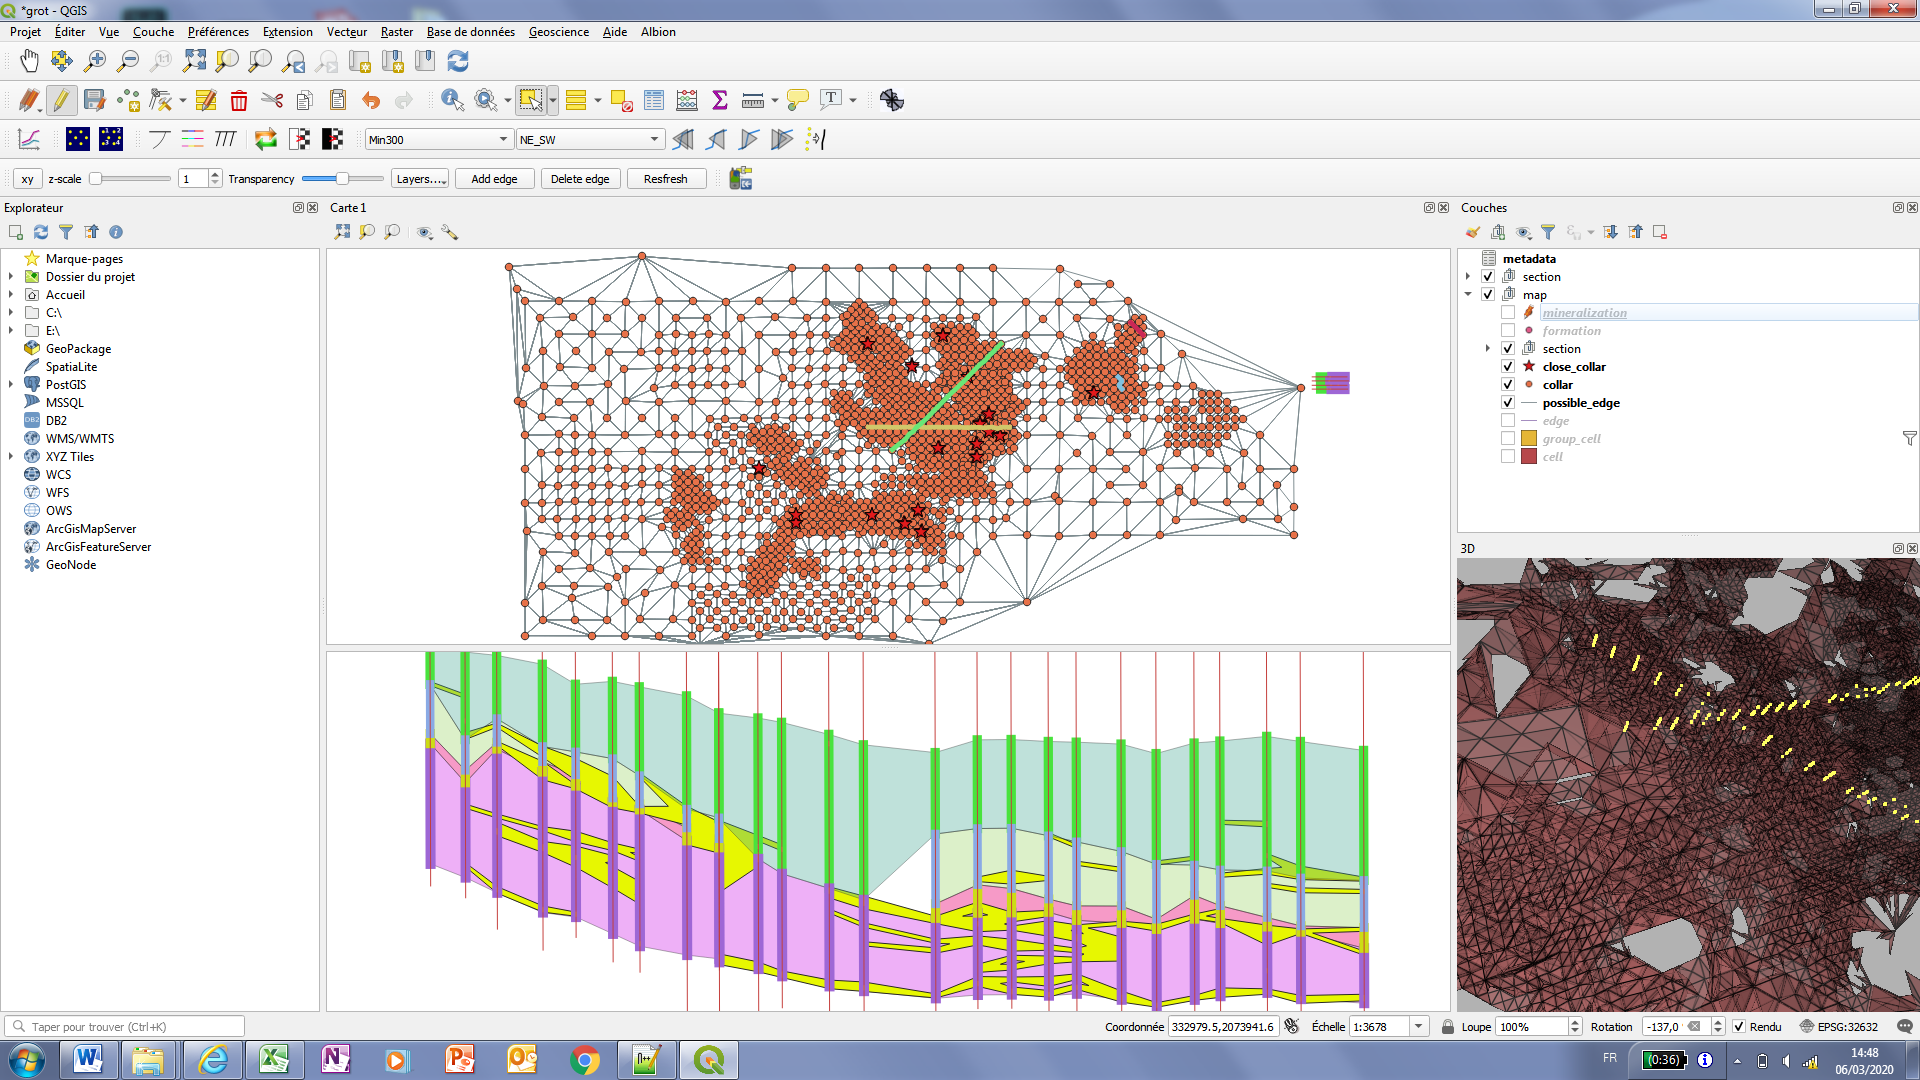Click the Undo arrow icon
The width and height of the screenshot is (1920, 1080).
tap(371, 100)
